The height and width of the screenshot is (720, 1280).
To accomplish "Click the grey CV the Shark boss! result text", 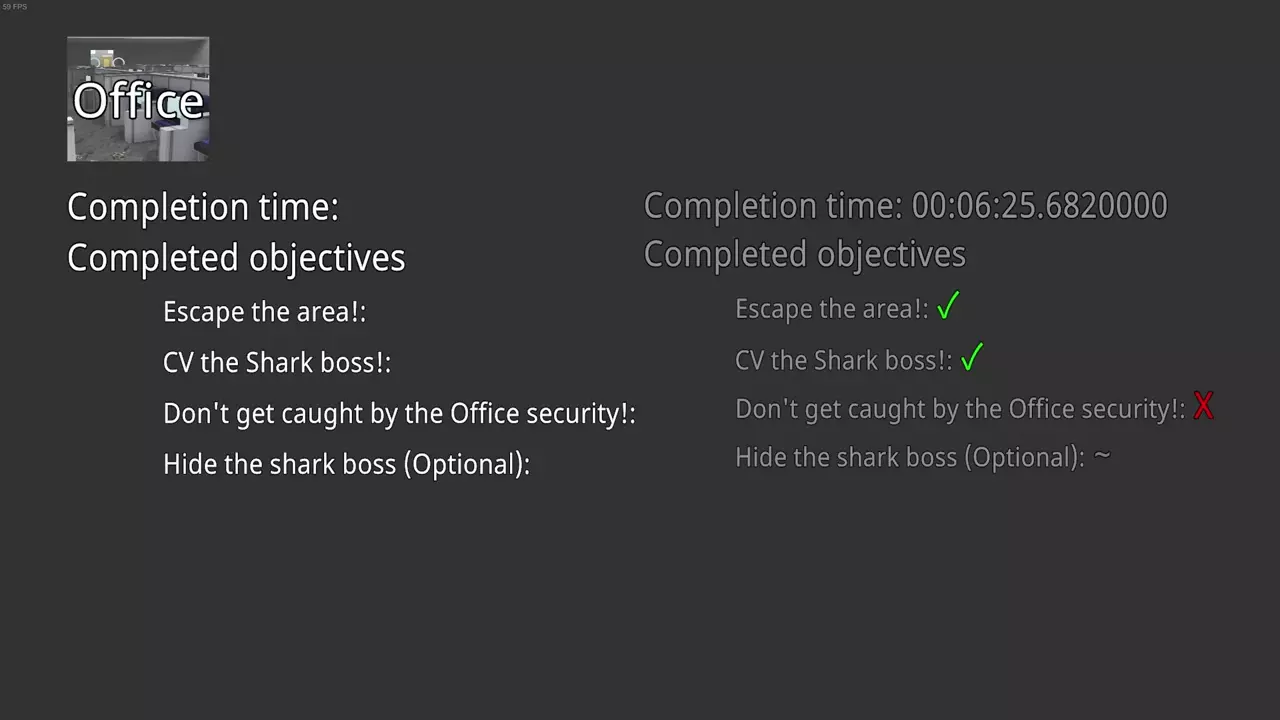I will 844,360.
